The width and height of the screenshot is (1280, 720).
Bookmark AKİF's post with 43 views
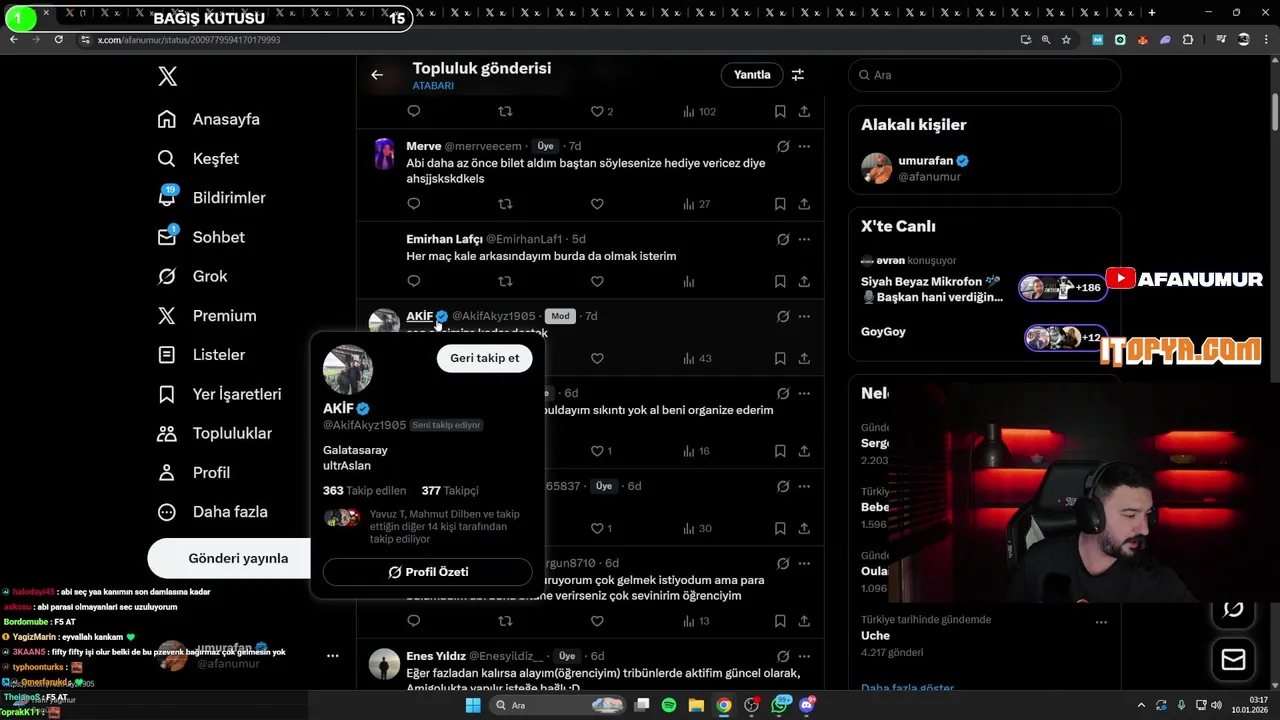tap(780, 358)
